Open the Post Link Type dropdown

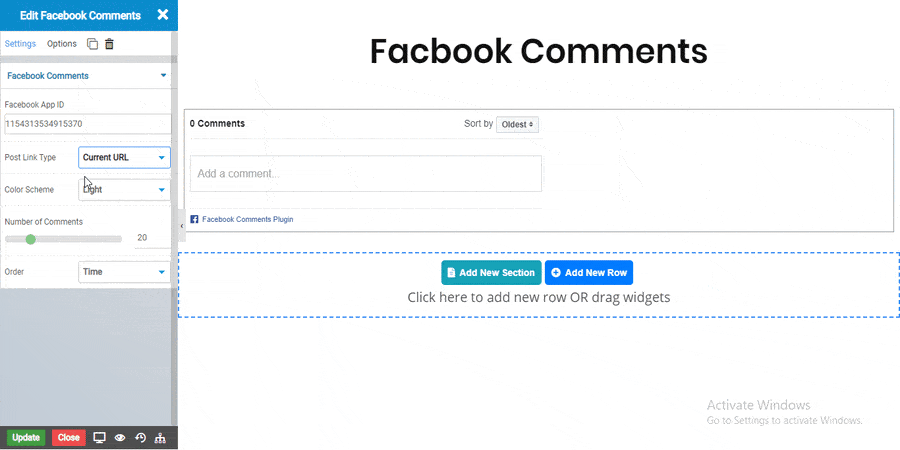[124, 157]
